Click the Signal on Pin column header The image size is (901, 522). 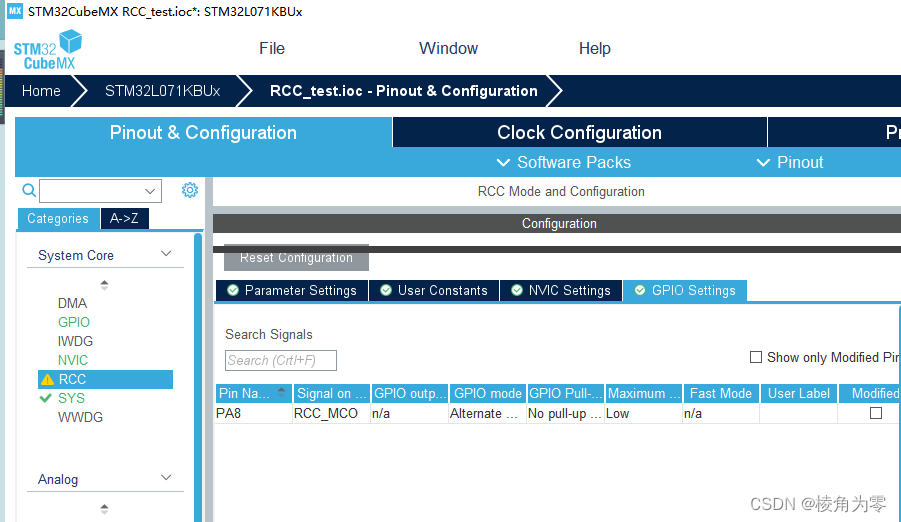pyautogui.click(x=332, y=393)
